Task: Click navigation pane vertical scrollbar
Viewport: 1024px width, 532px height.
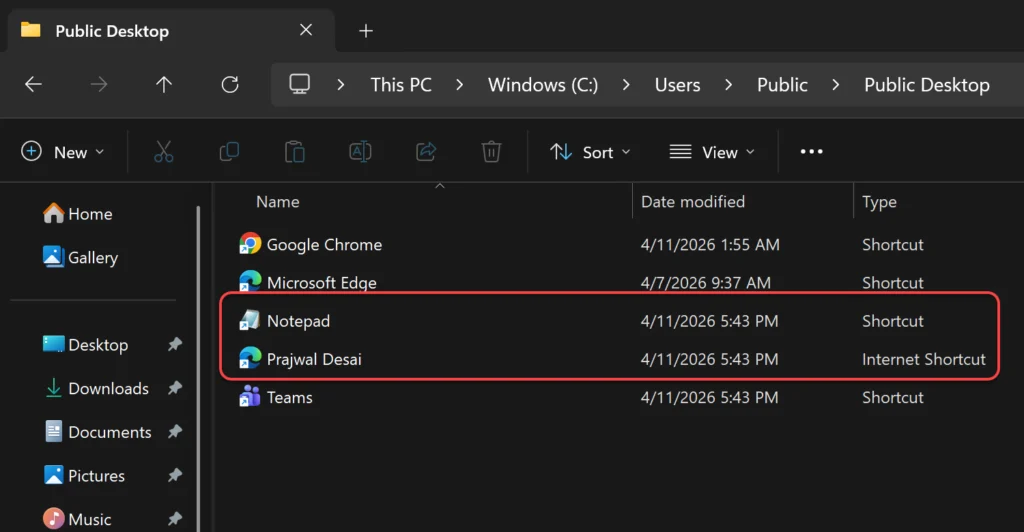Action: pyautogui.click(x=198, y=369)
